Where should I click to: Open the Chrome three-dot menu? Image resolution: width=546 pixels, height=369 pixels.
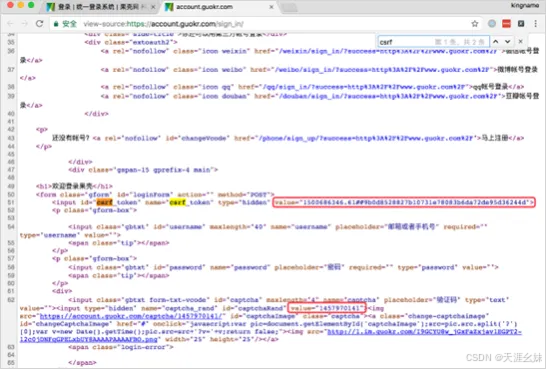(536, 24)
